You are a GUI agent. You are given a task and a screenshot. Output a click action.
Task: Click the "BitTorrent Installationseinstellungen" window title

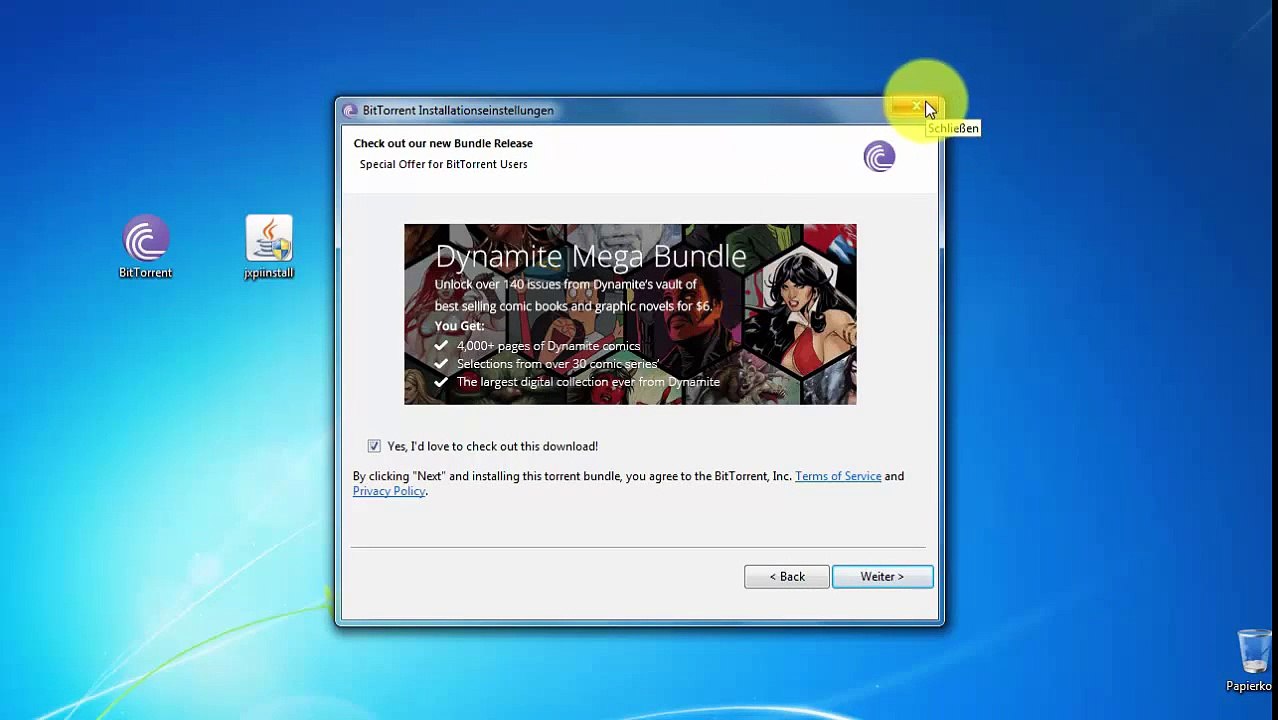(x=458, y=110)
